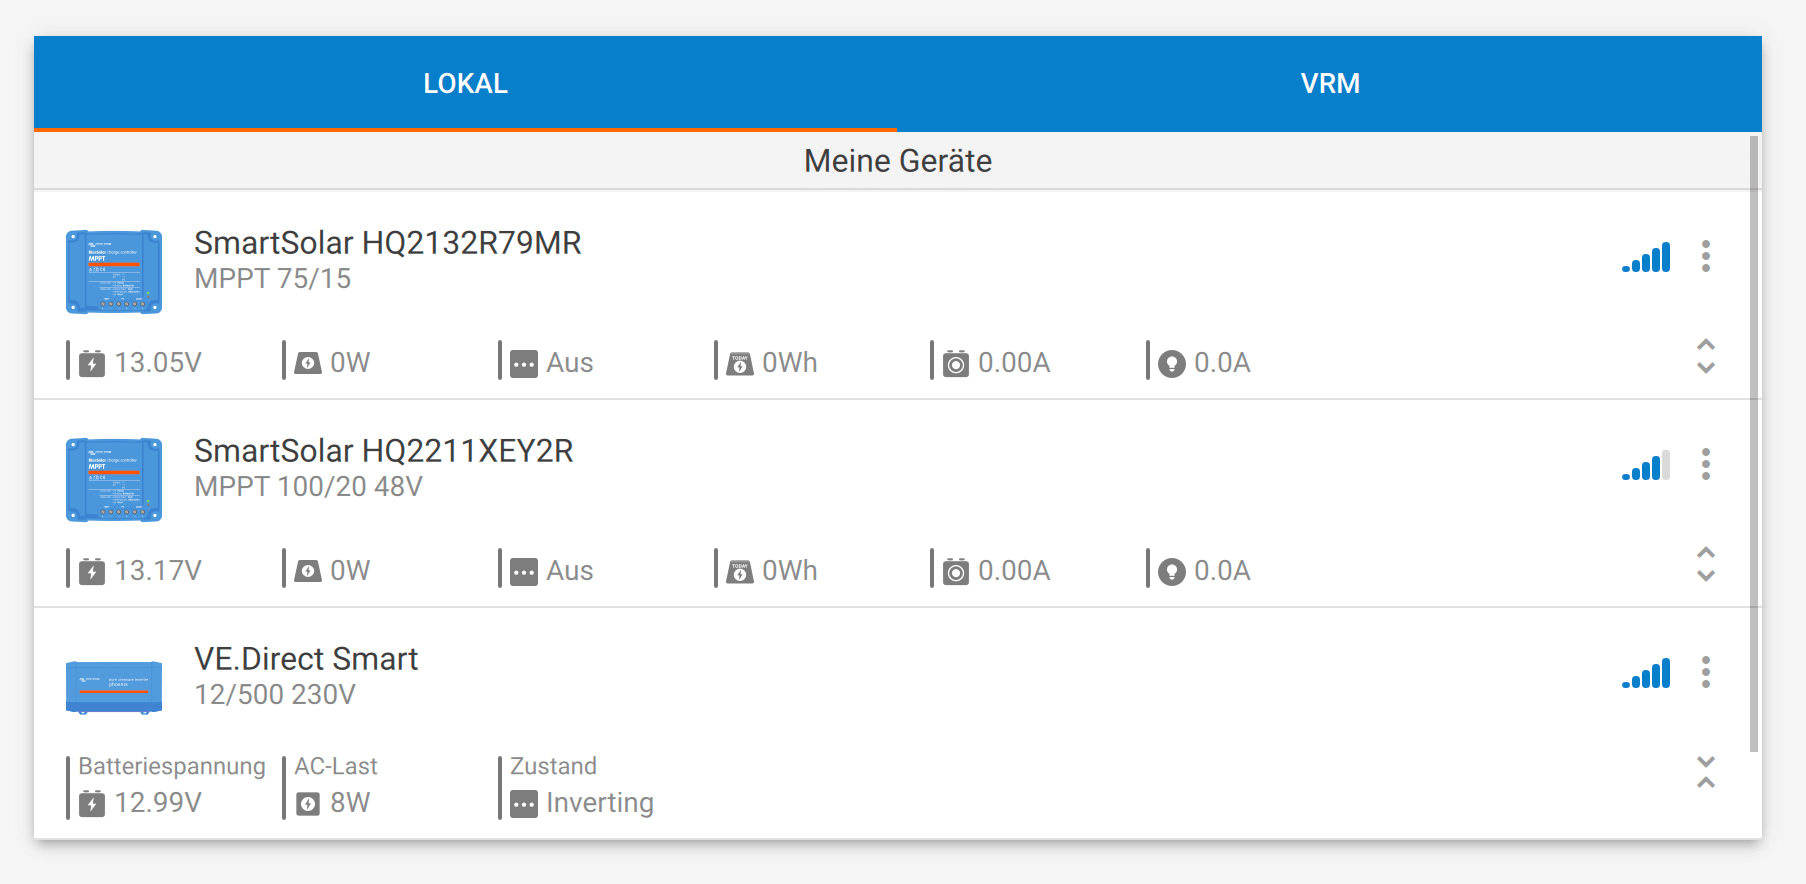This screenshot has width=1806, height=884.
Task: Select SmartSolar HQ2132R79MR device name
Action: coord(388,243)
